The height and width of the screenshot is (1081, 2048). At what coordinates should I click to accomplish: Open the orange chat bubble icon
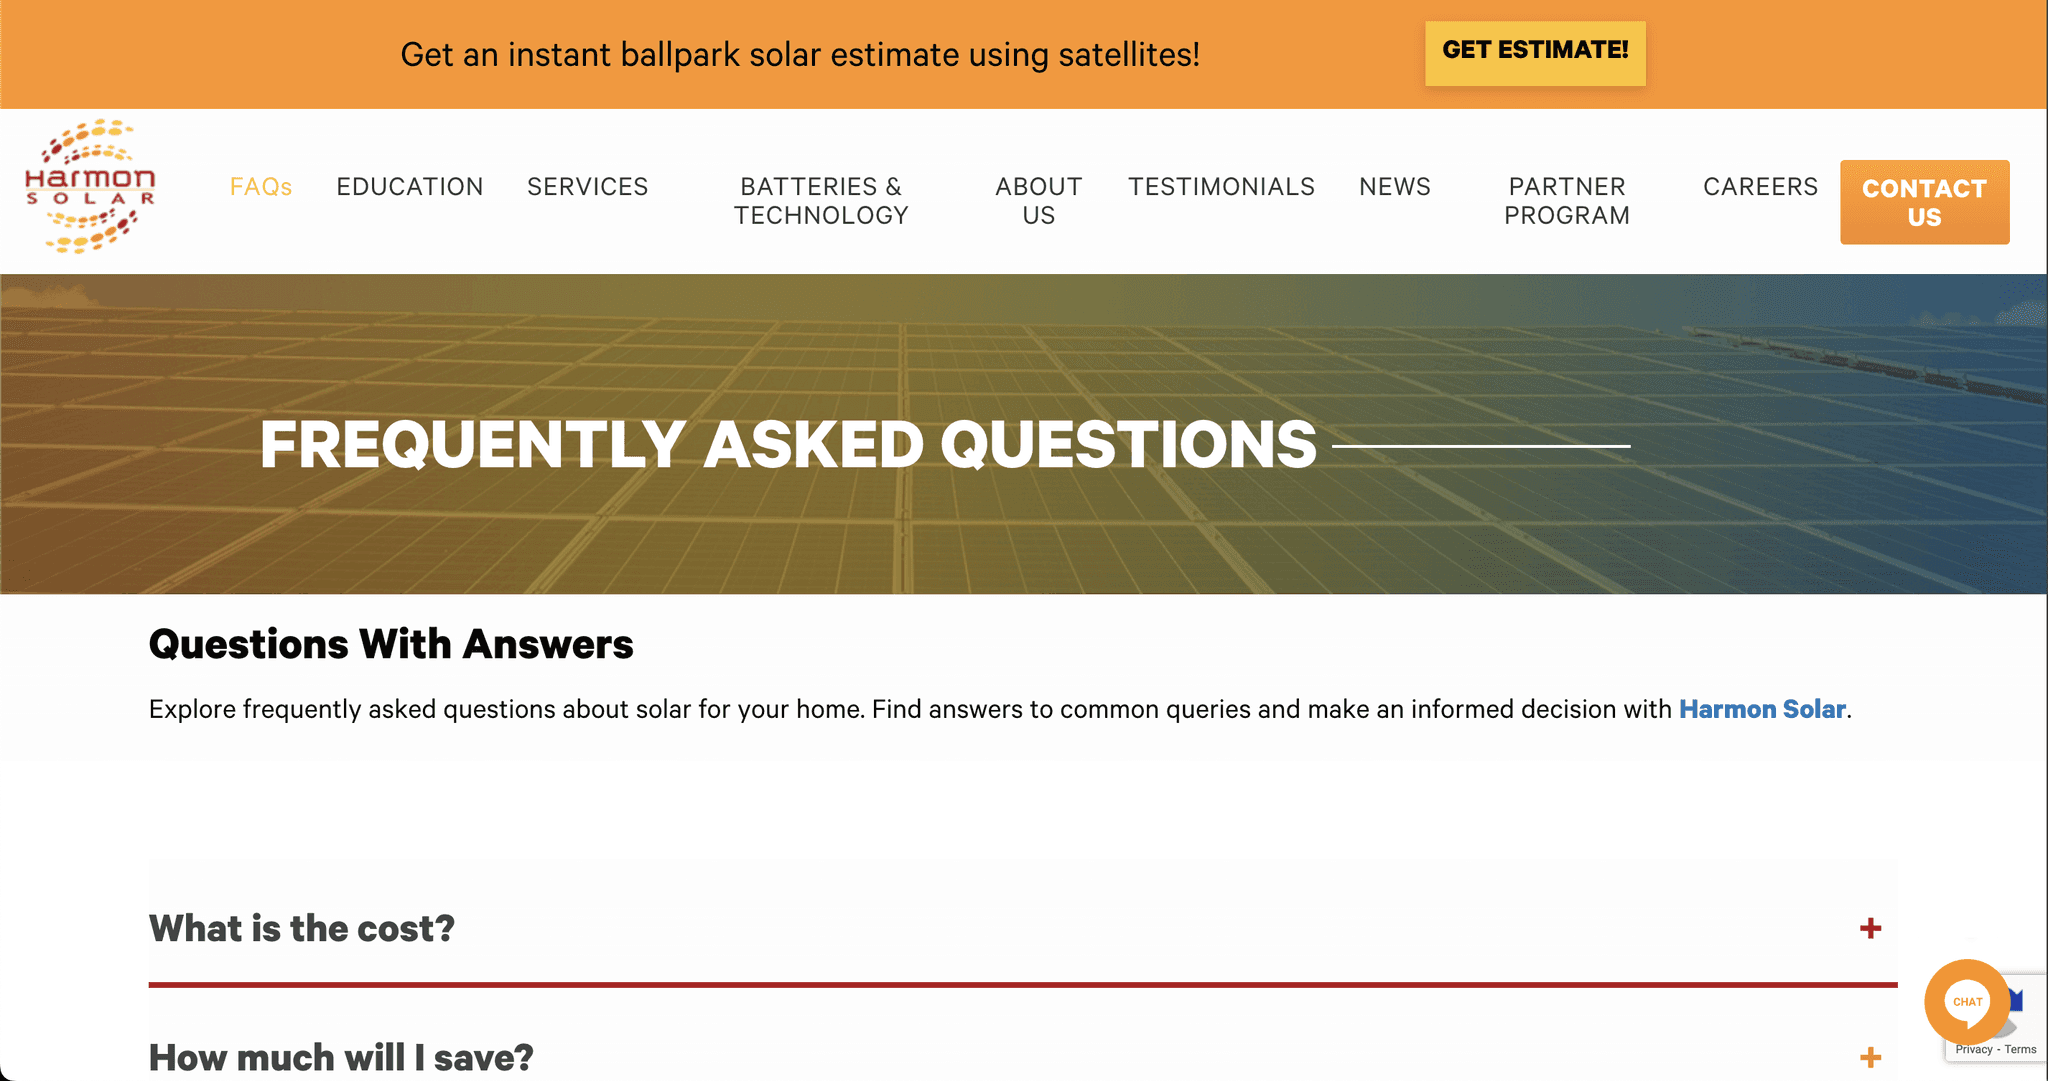coord(1966,1001)
